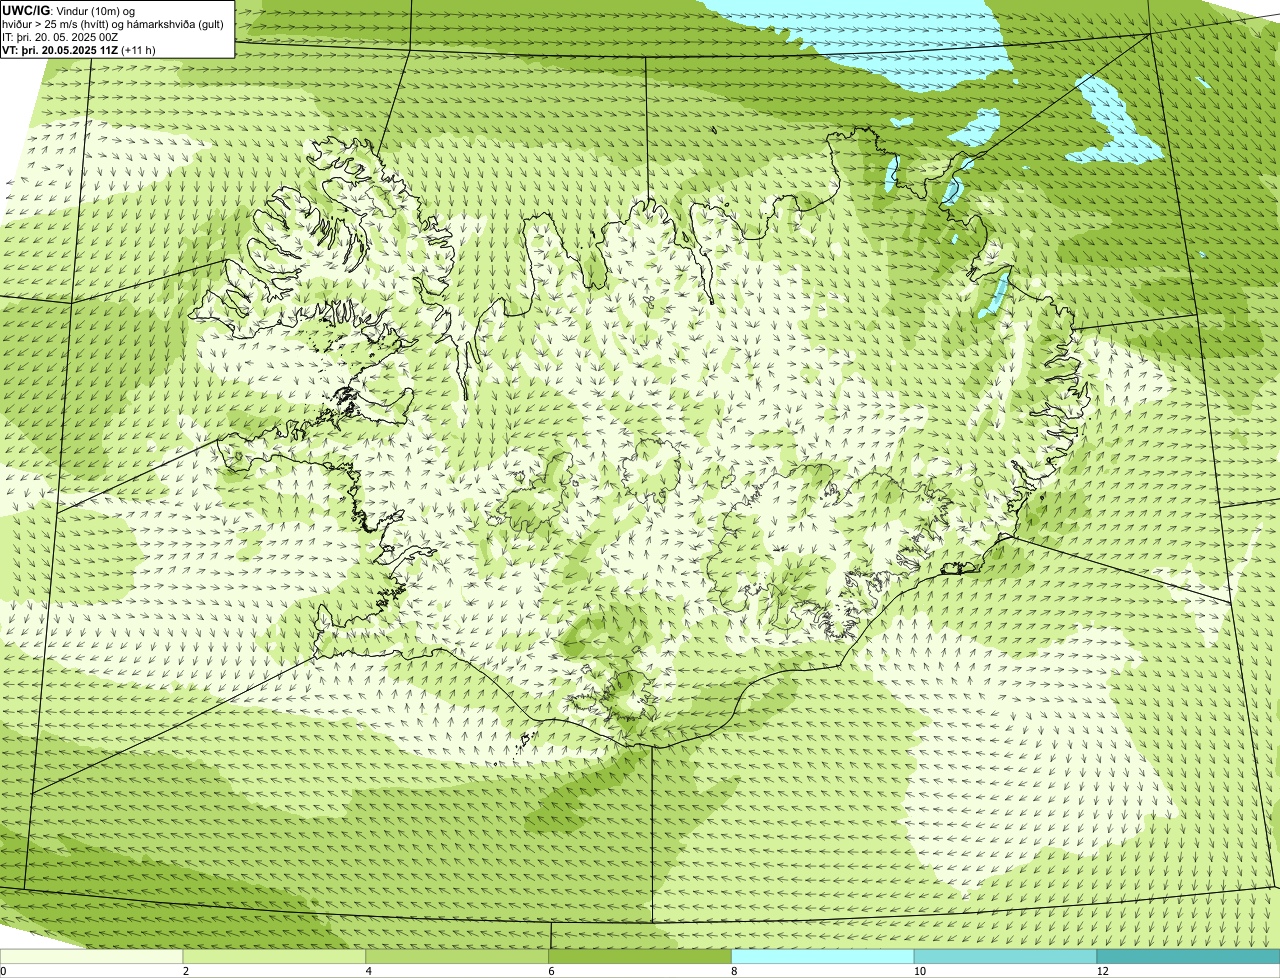
Task: Click the "4" scale label
Action: coord(369,971)
